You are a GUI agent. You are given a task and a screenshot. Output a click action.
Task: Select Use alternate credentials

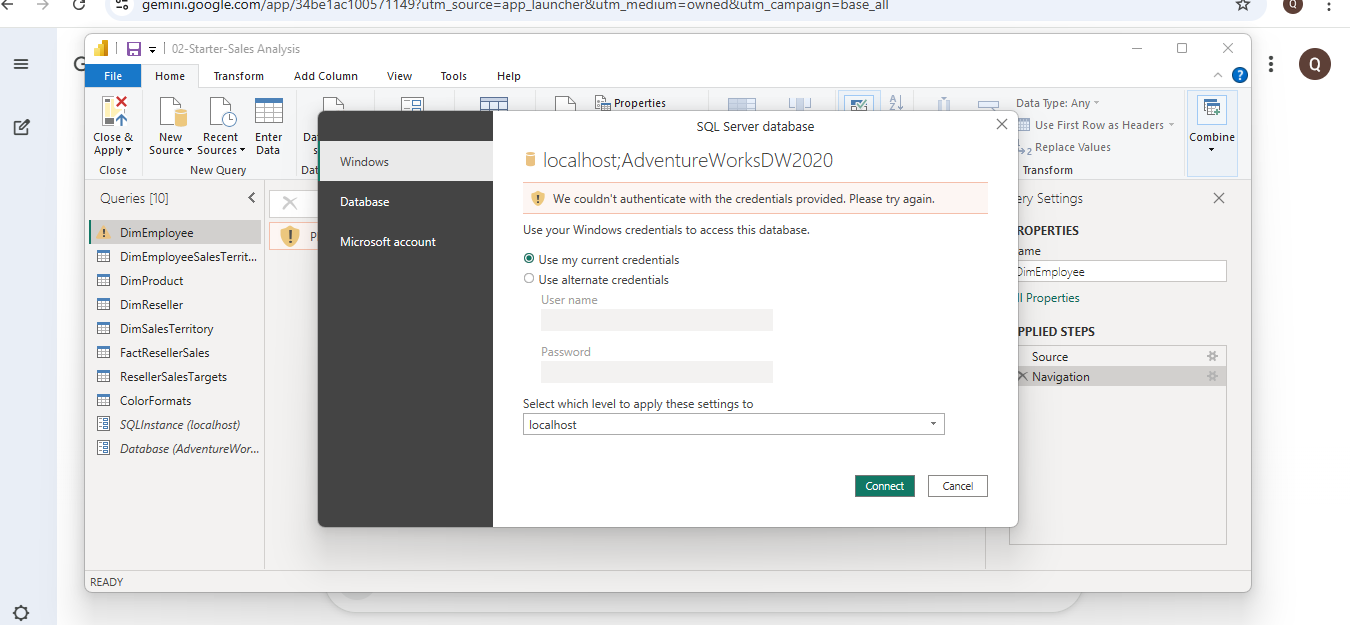(529, 280)
